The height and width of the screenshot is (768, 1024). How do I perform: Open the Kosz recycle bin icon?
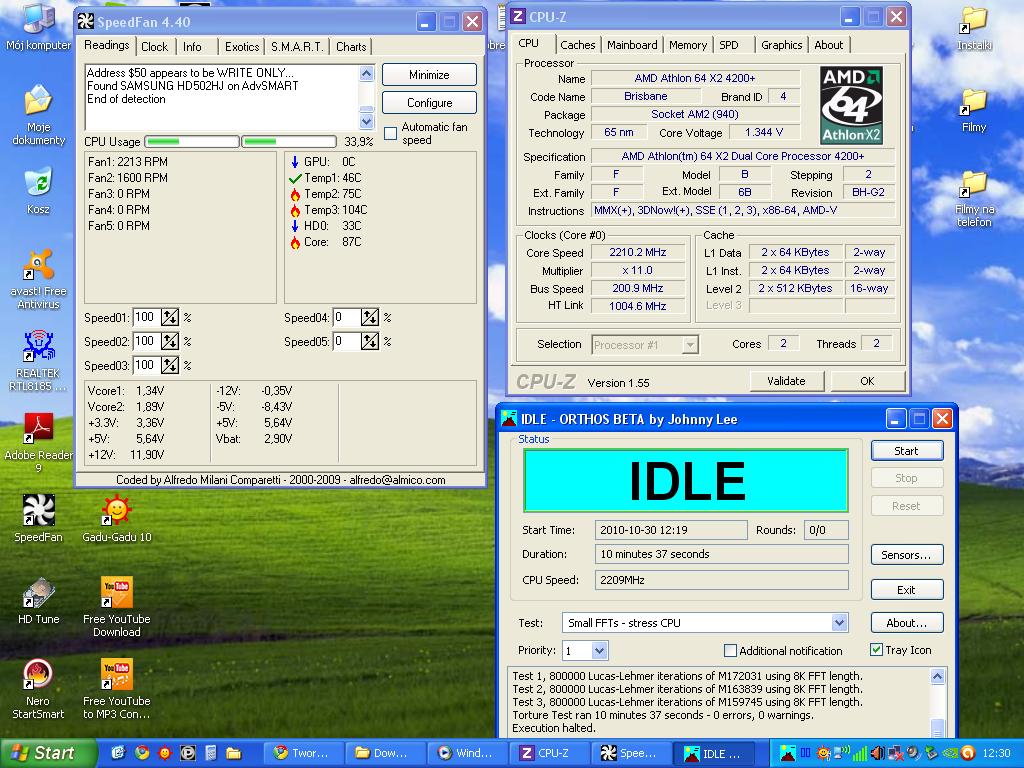[38, 183]
